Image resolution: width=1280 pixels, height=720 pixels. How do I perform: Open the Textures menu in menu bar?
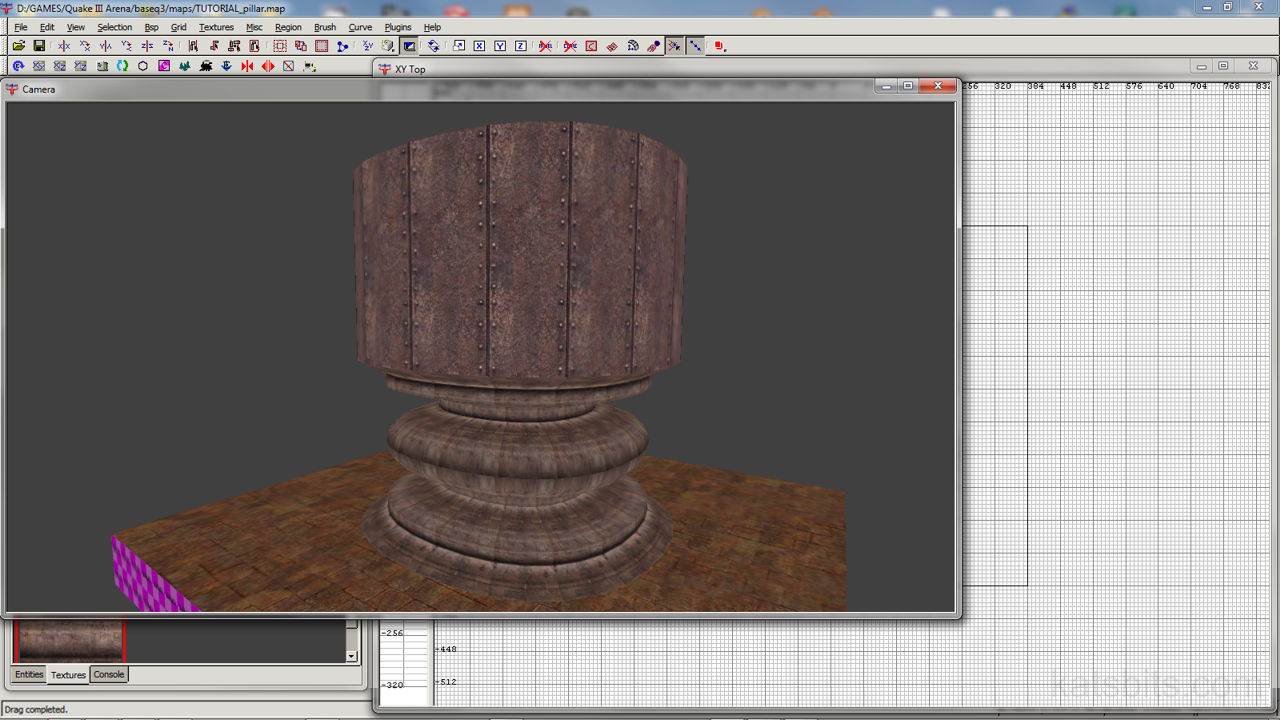[x=216, y=27]
